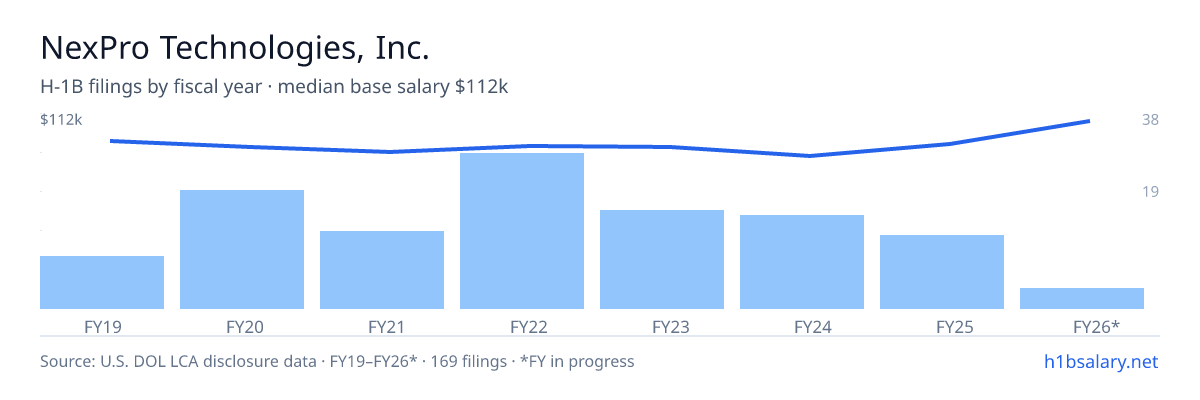1200x400 pixels.
Task: Click the FY19 axis label
Action: click(x=102, y=326)
